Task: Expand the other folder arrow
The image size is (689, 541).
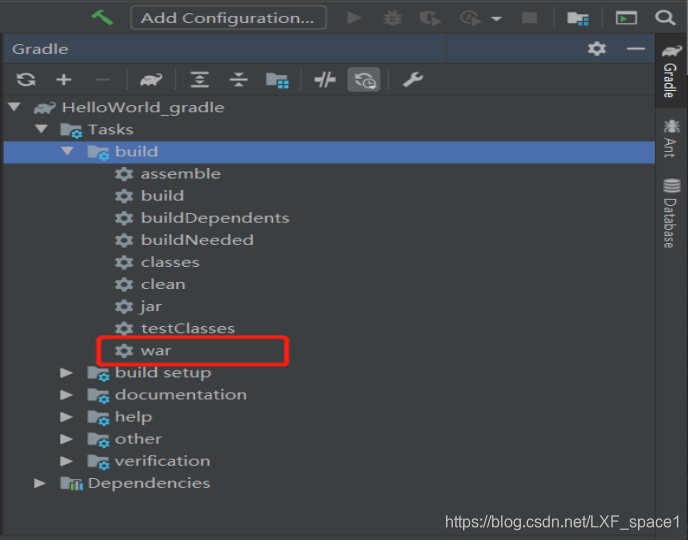Action: 66,439
